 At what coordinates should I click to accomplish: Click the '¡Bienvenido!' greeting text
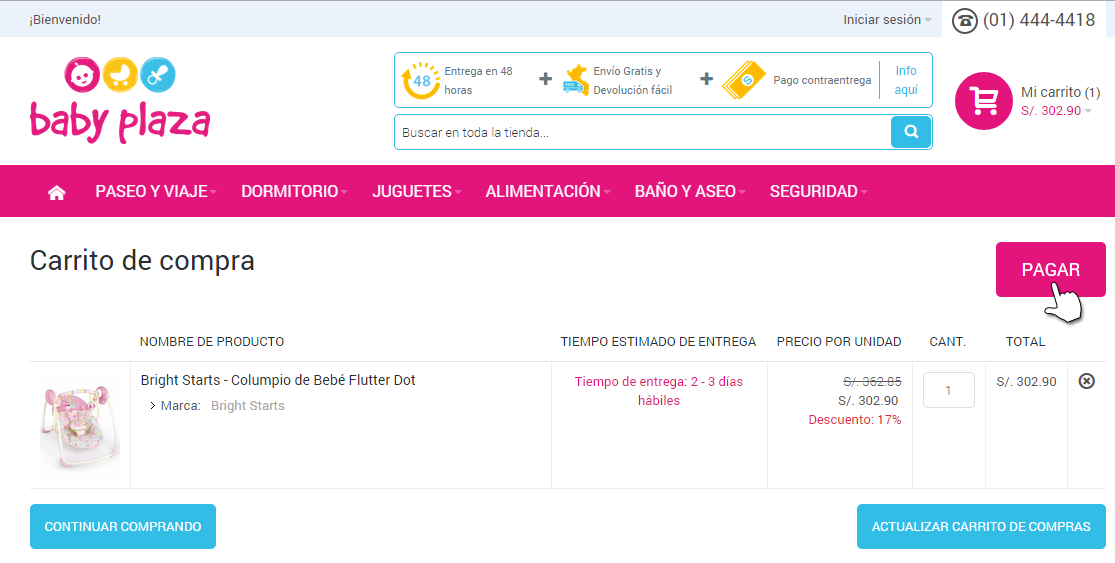tap(65, 20)
